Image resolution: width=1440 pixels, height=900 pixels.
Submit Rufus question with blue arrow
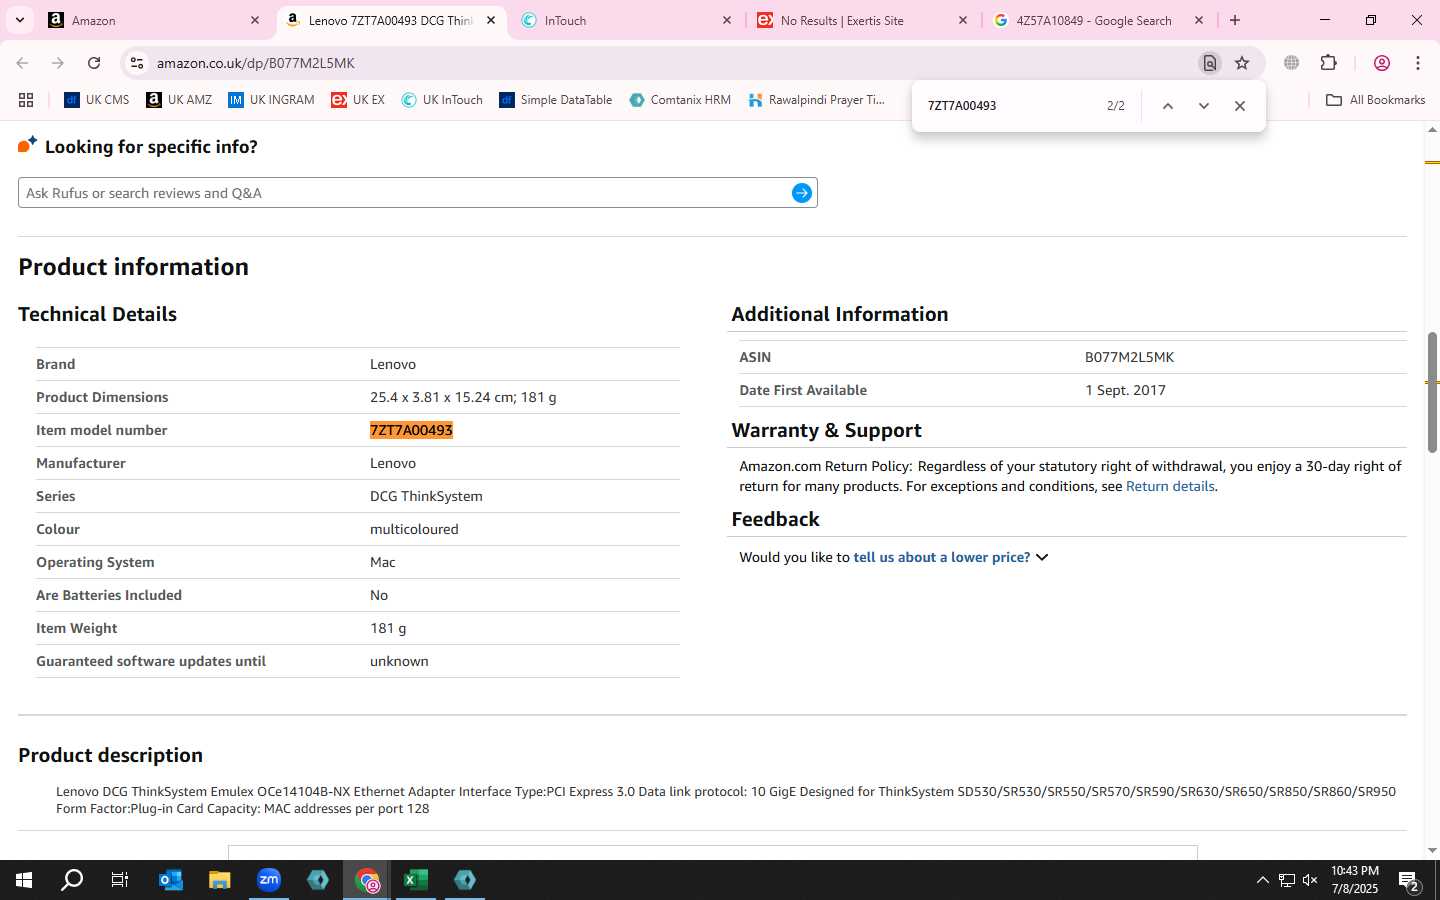802,193
